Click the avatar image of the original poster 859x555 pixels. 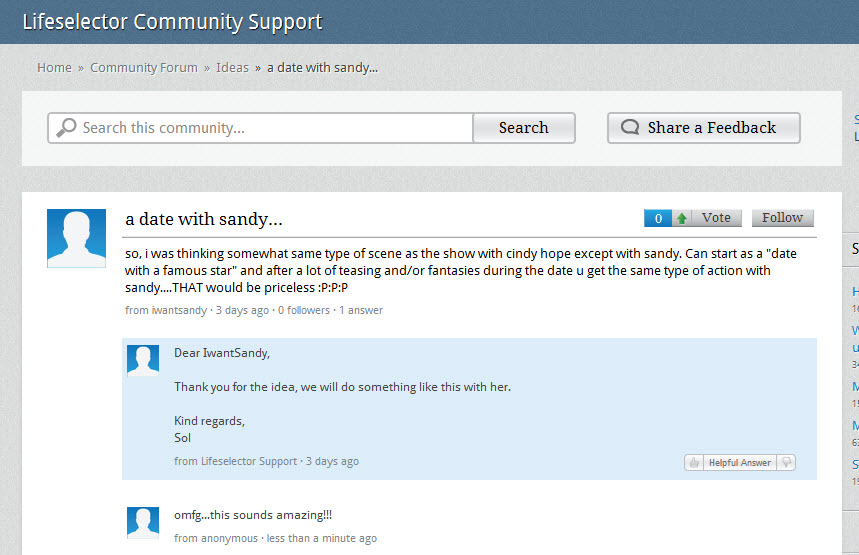tap(76, 238)
